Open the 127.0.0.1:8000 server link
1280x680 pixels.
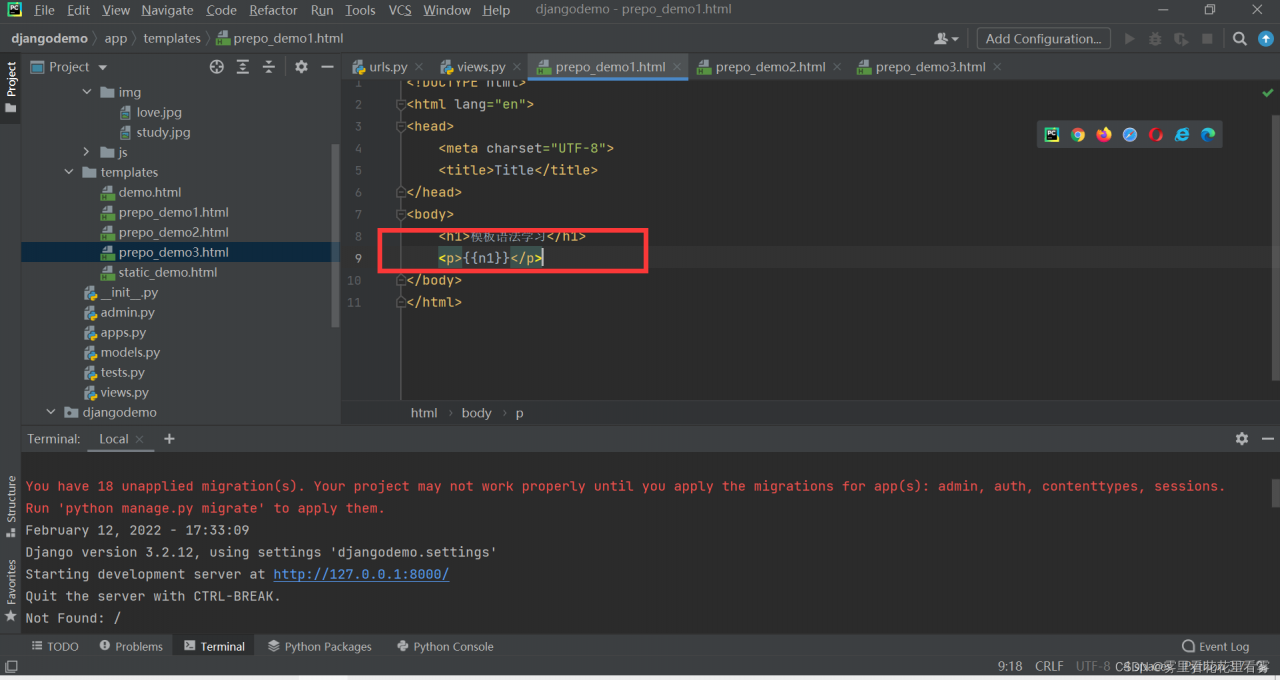[361, 574]
